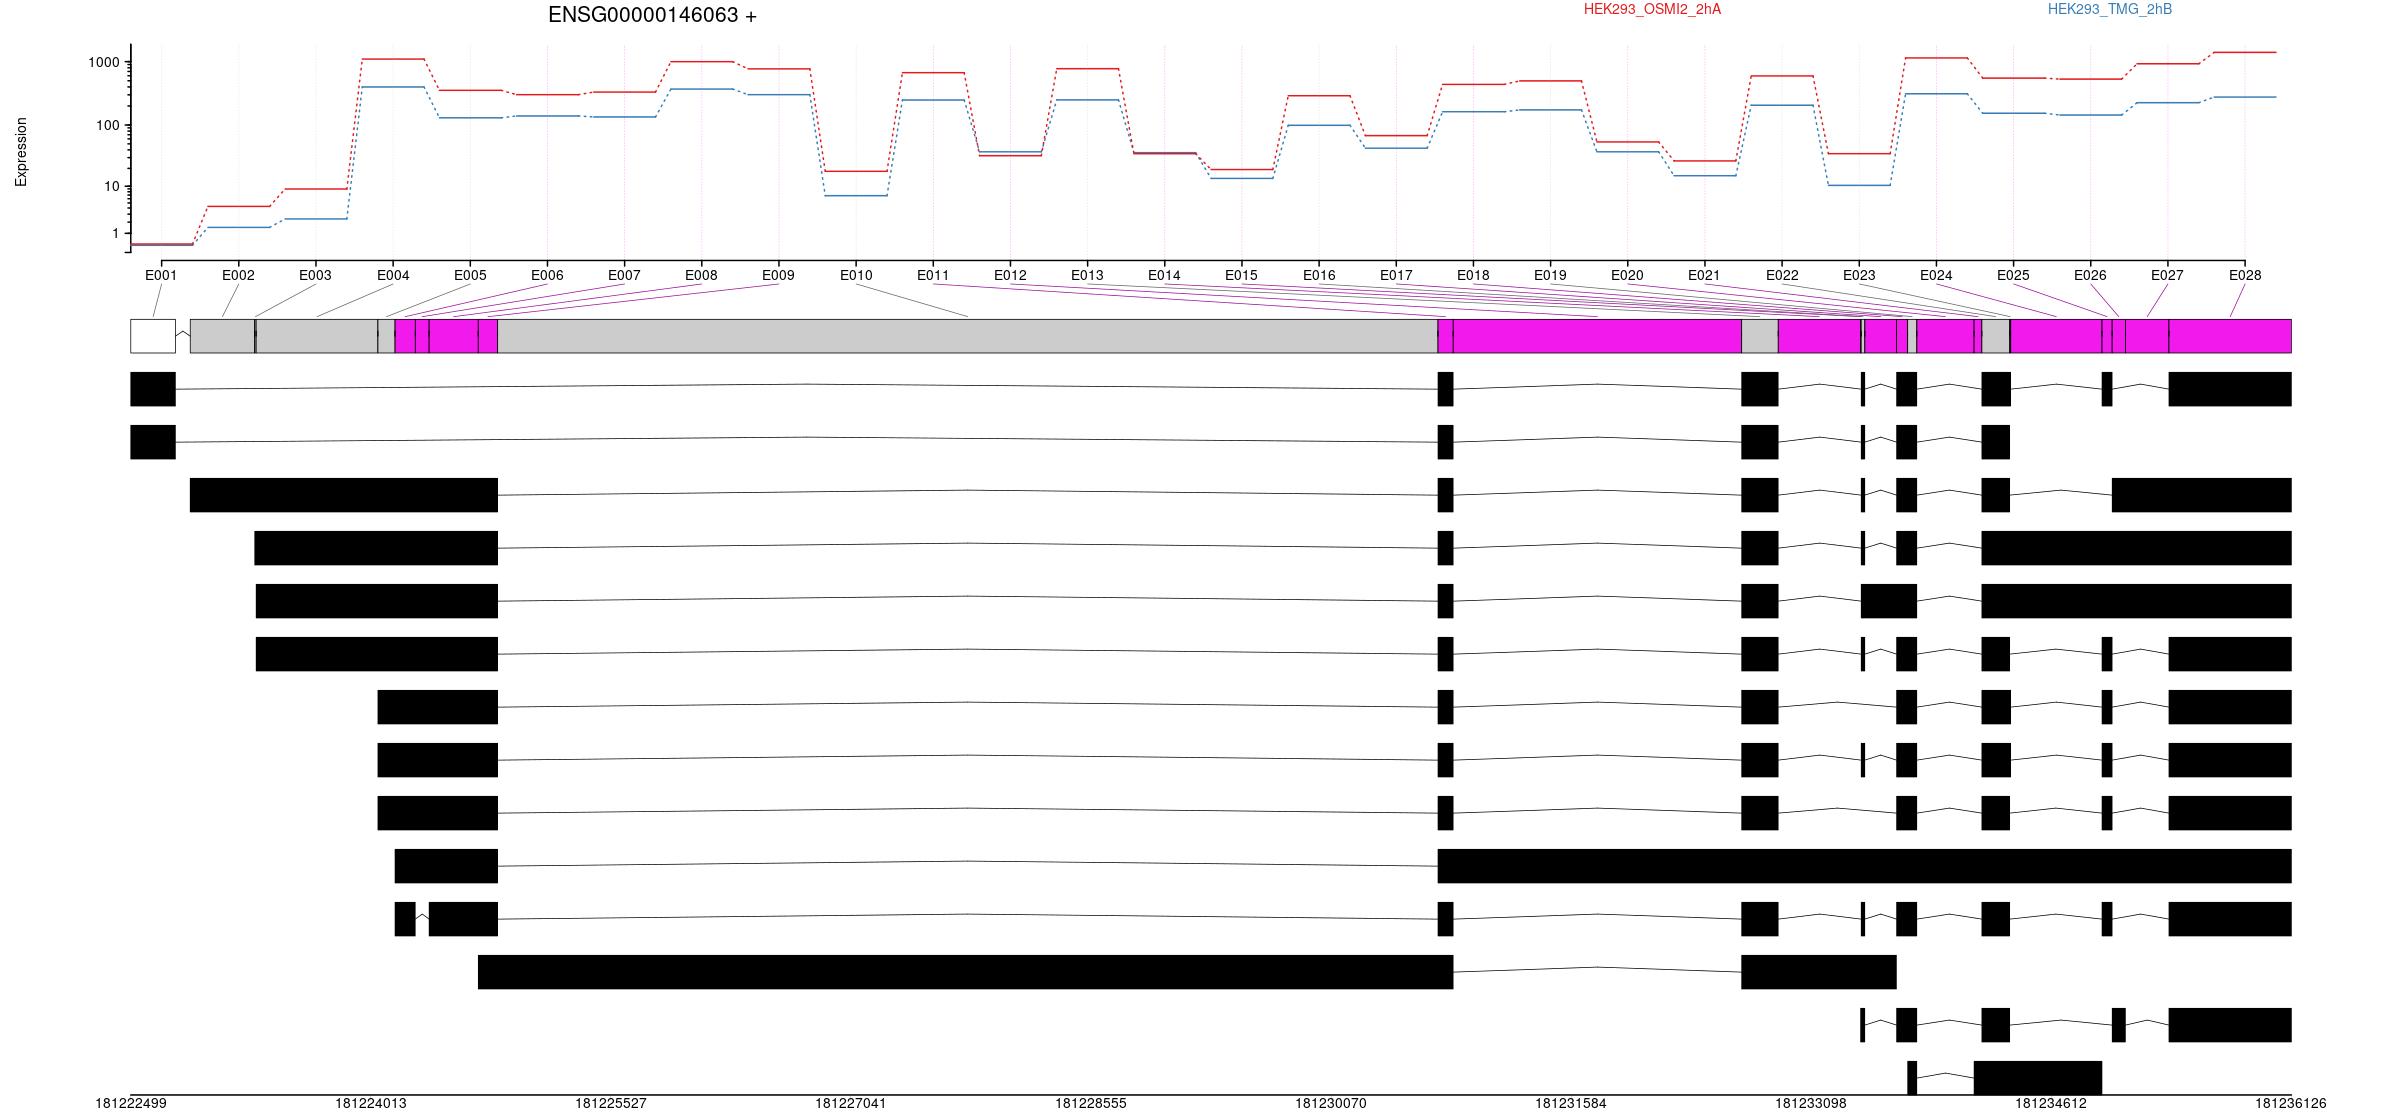
Task: Click exon label E019
Action: (x=1550, y=275)
